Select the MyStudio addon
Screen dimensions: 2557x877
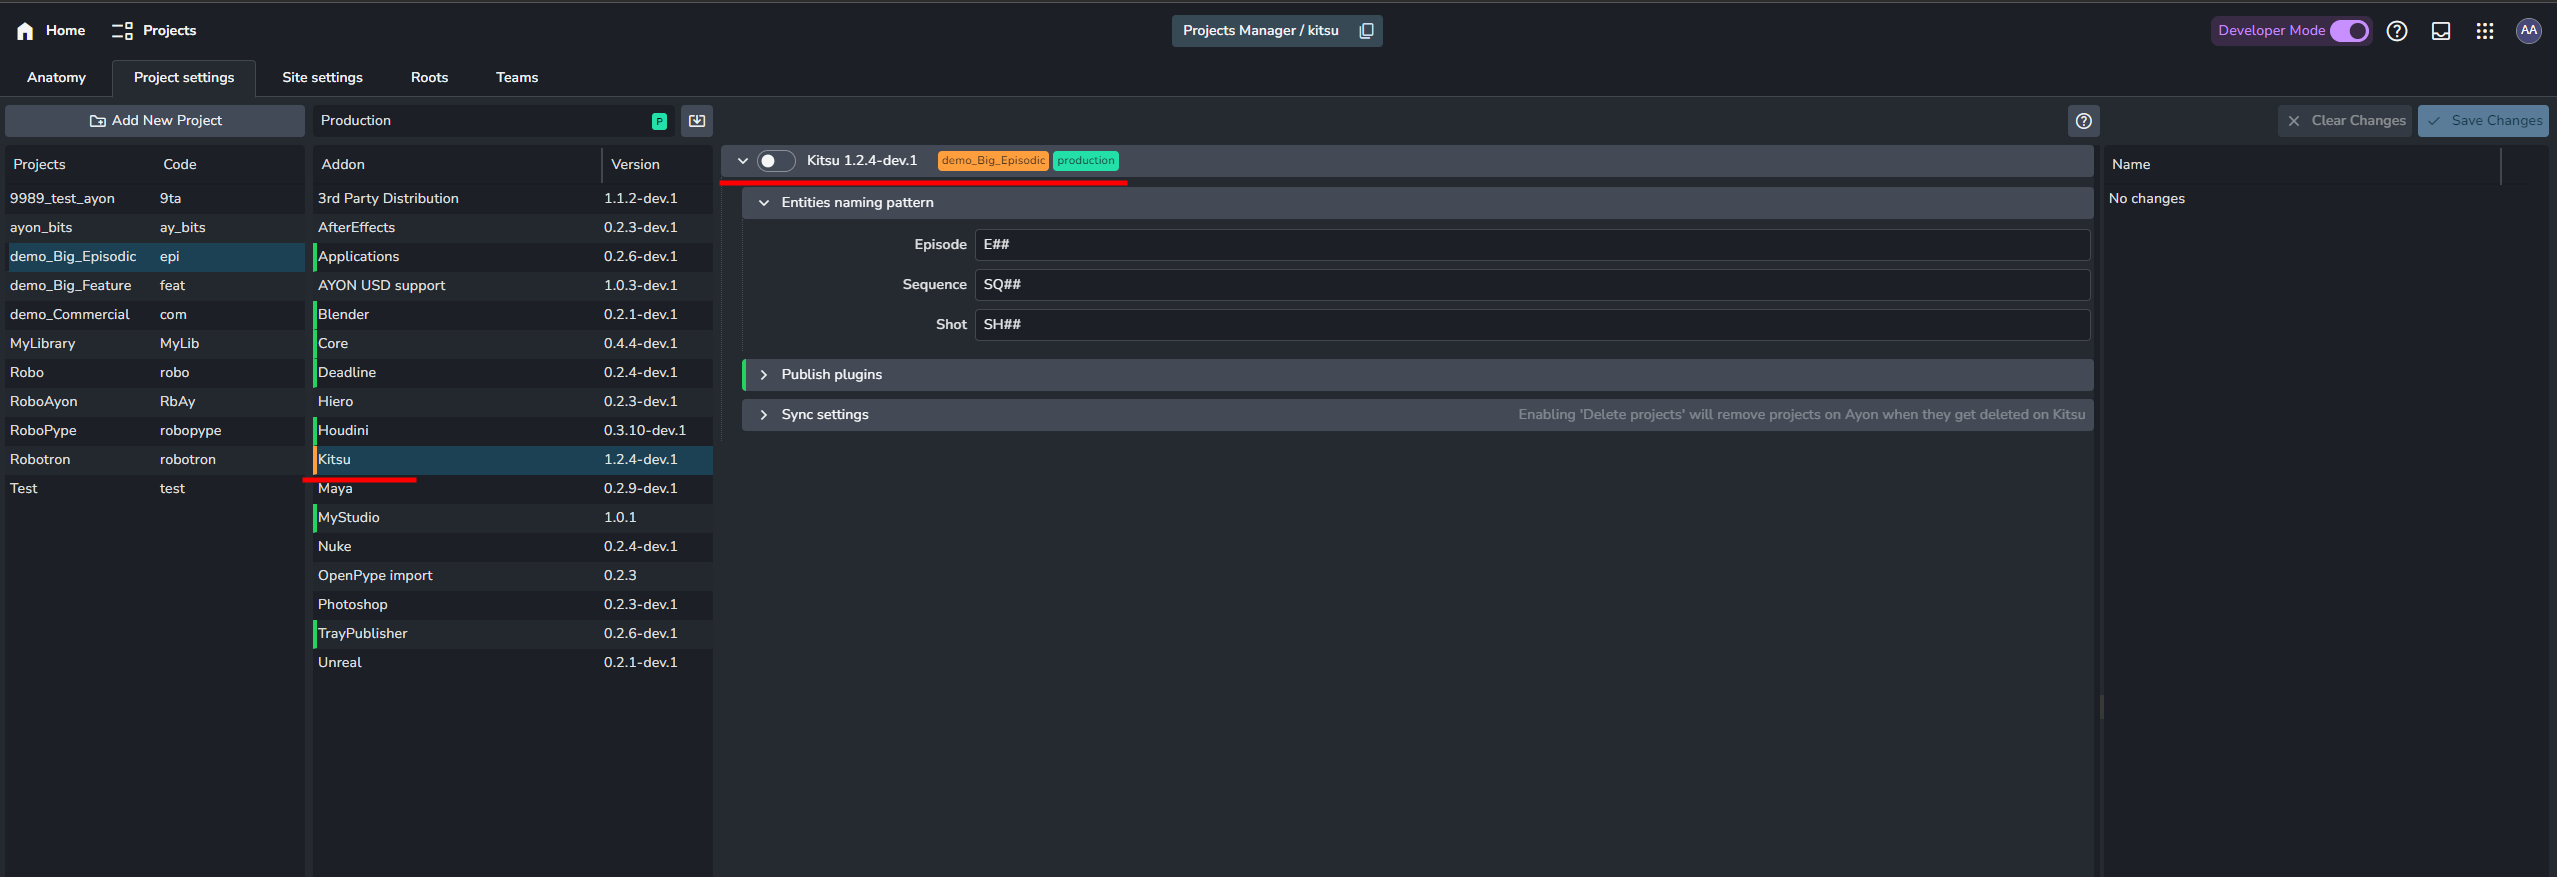tap(513, 518)
